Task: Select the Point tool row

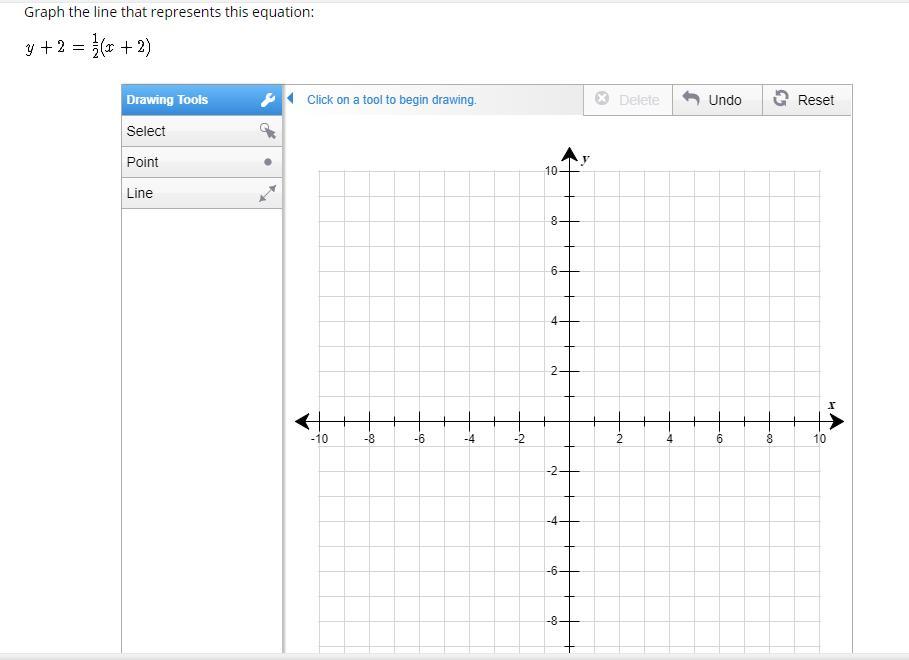Action: [x=202, y=162]
